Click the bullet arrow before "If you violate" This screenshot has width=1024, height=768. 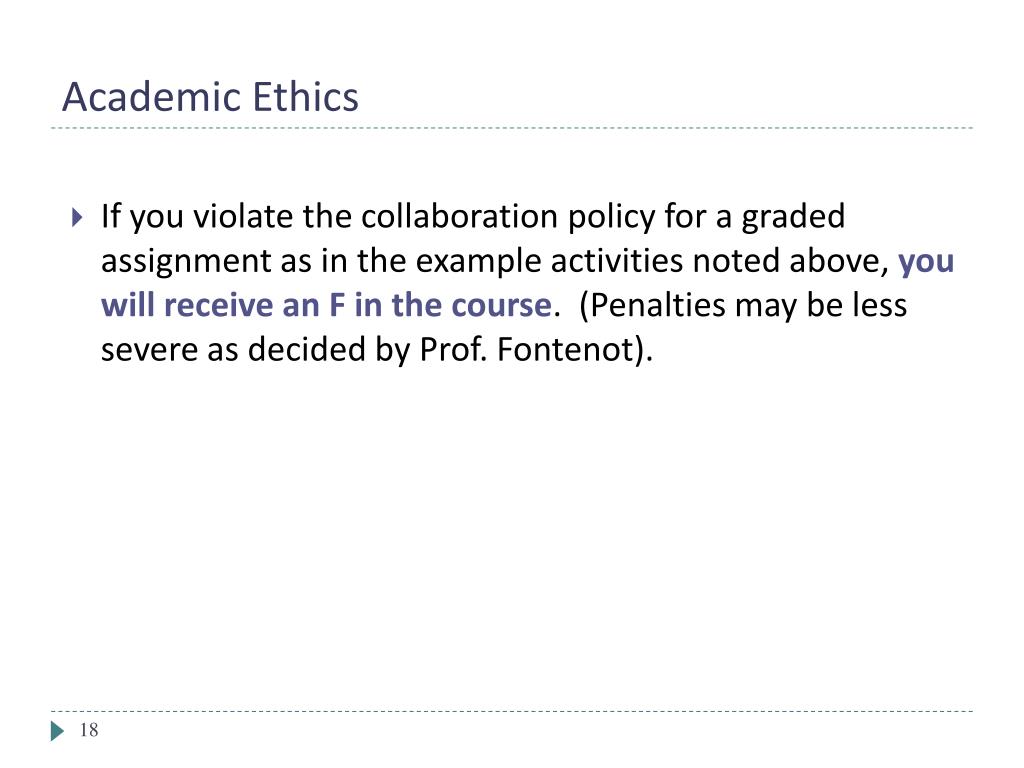(x=77, y=217)
